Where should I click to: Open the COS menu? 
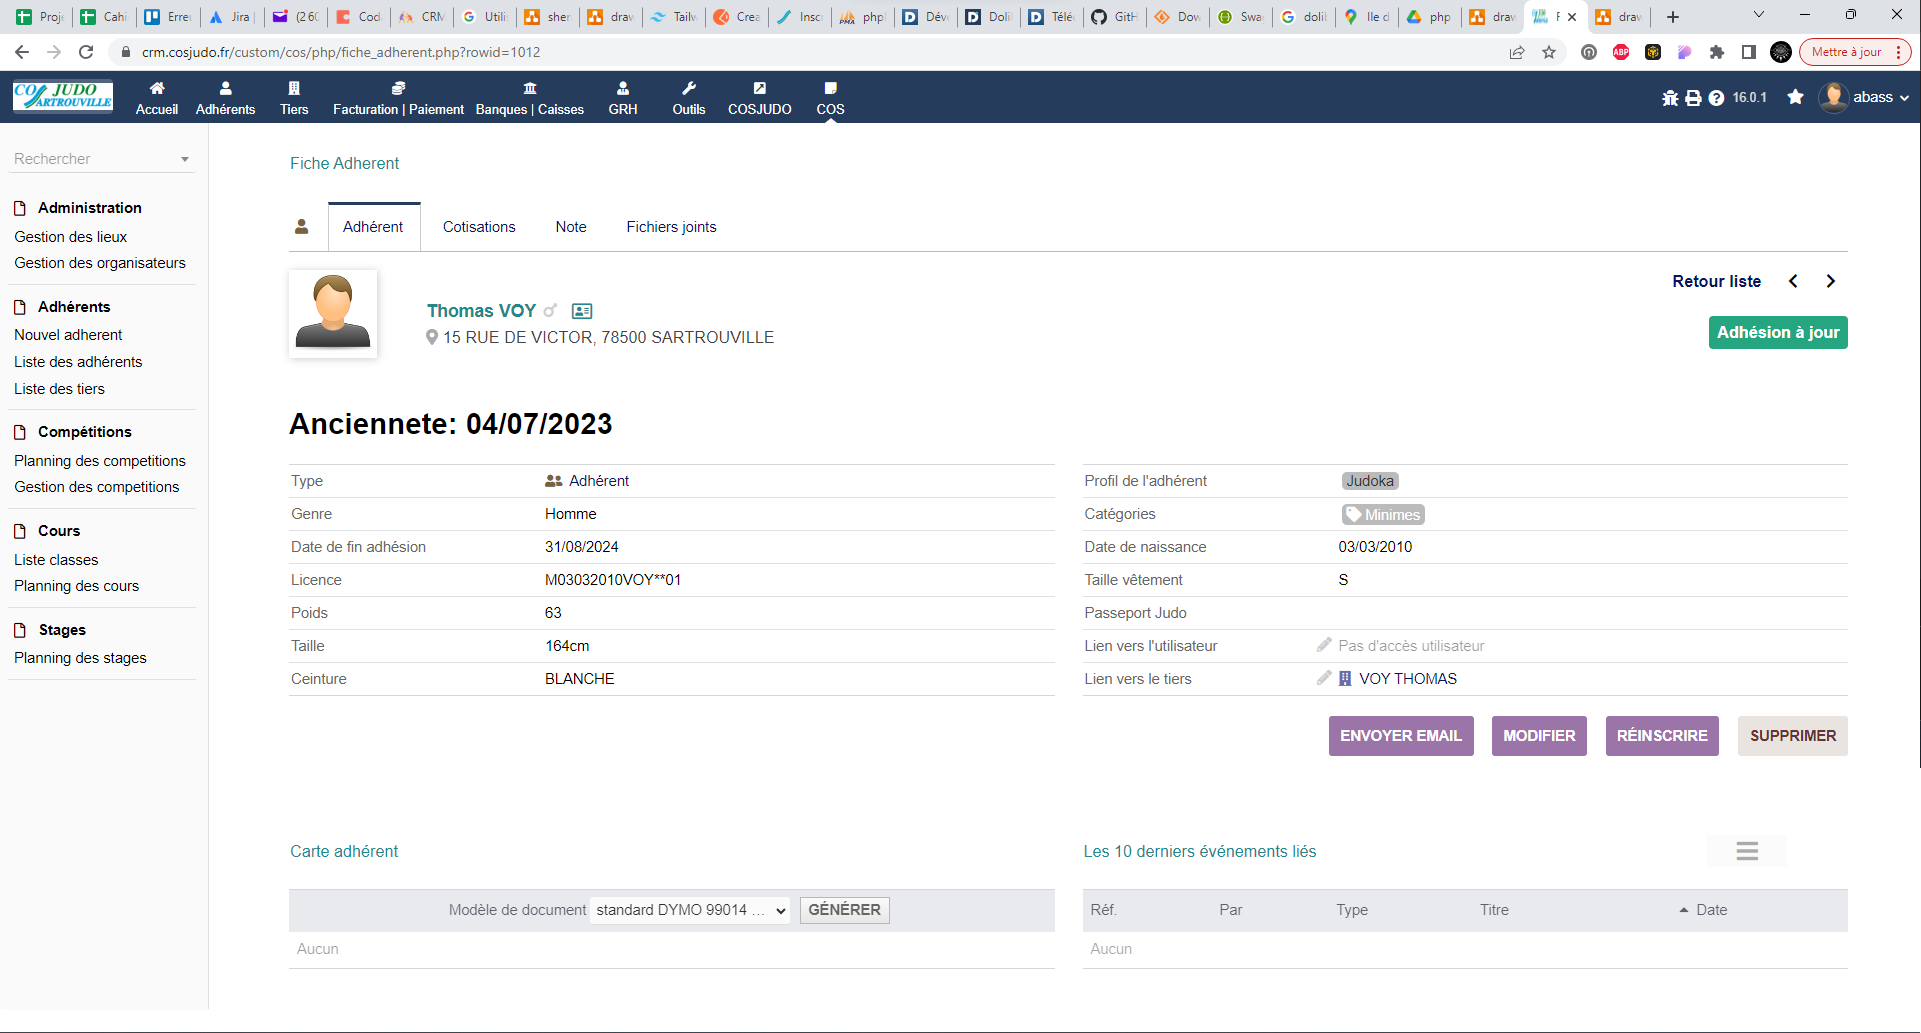[830, 98]
